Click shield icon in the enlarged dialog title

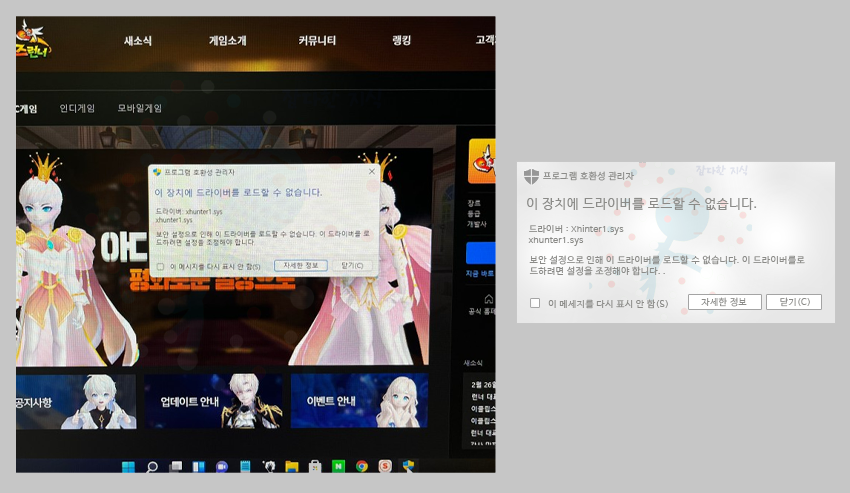point(531,176)
